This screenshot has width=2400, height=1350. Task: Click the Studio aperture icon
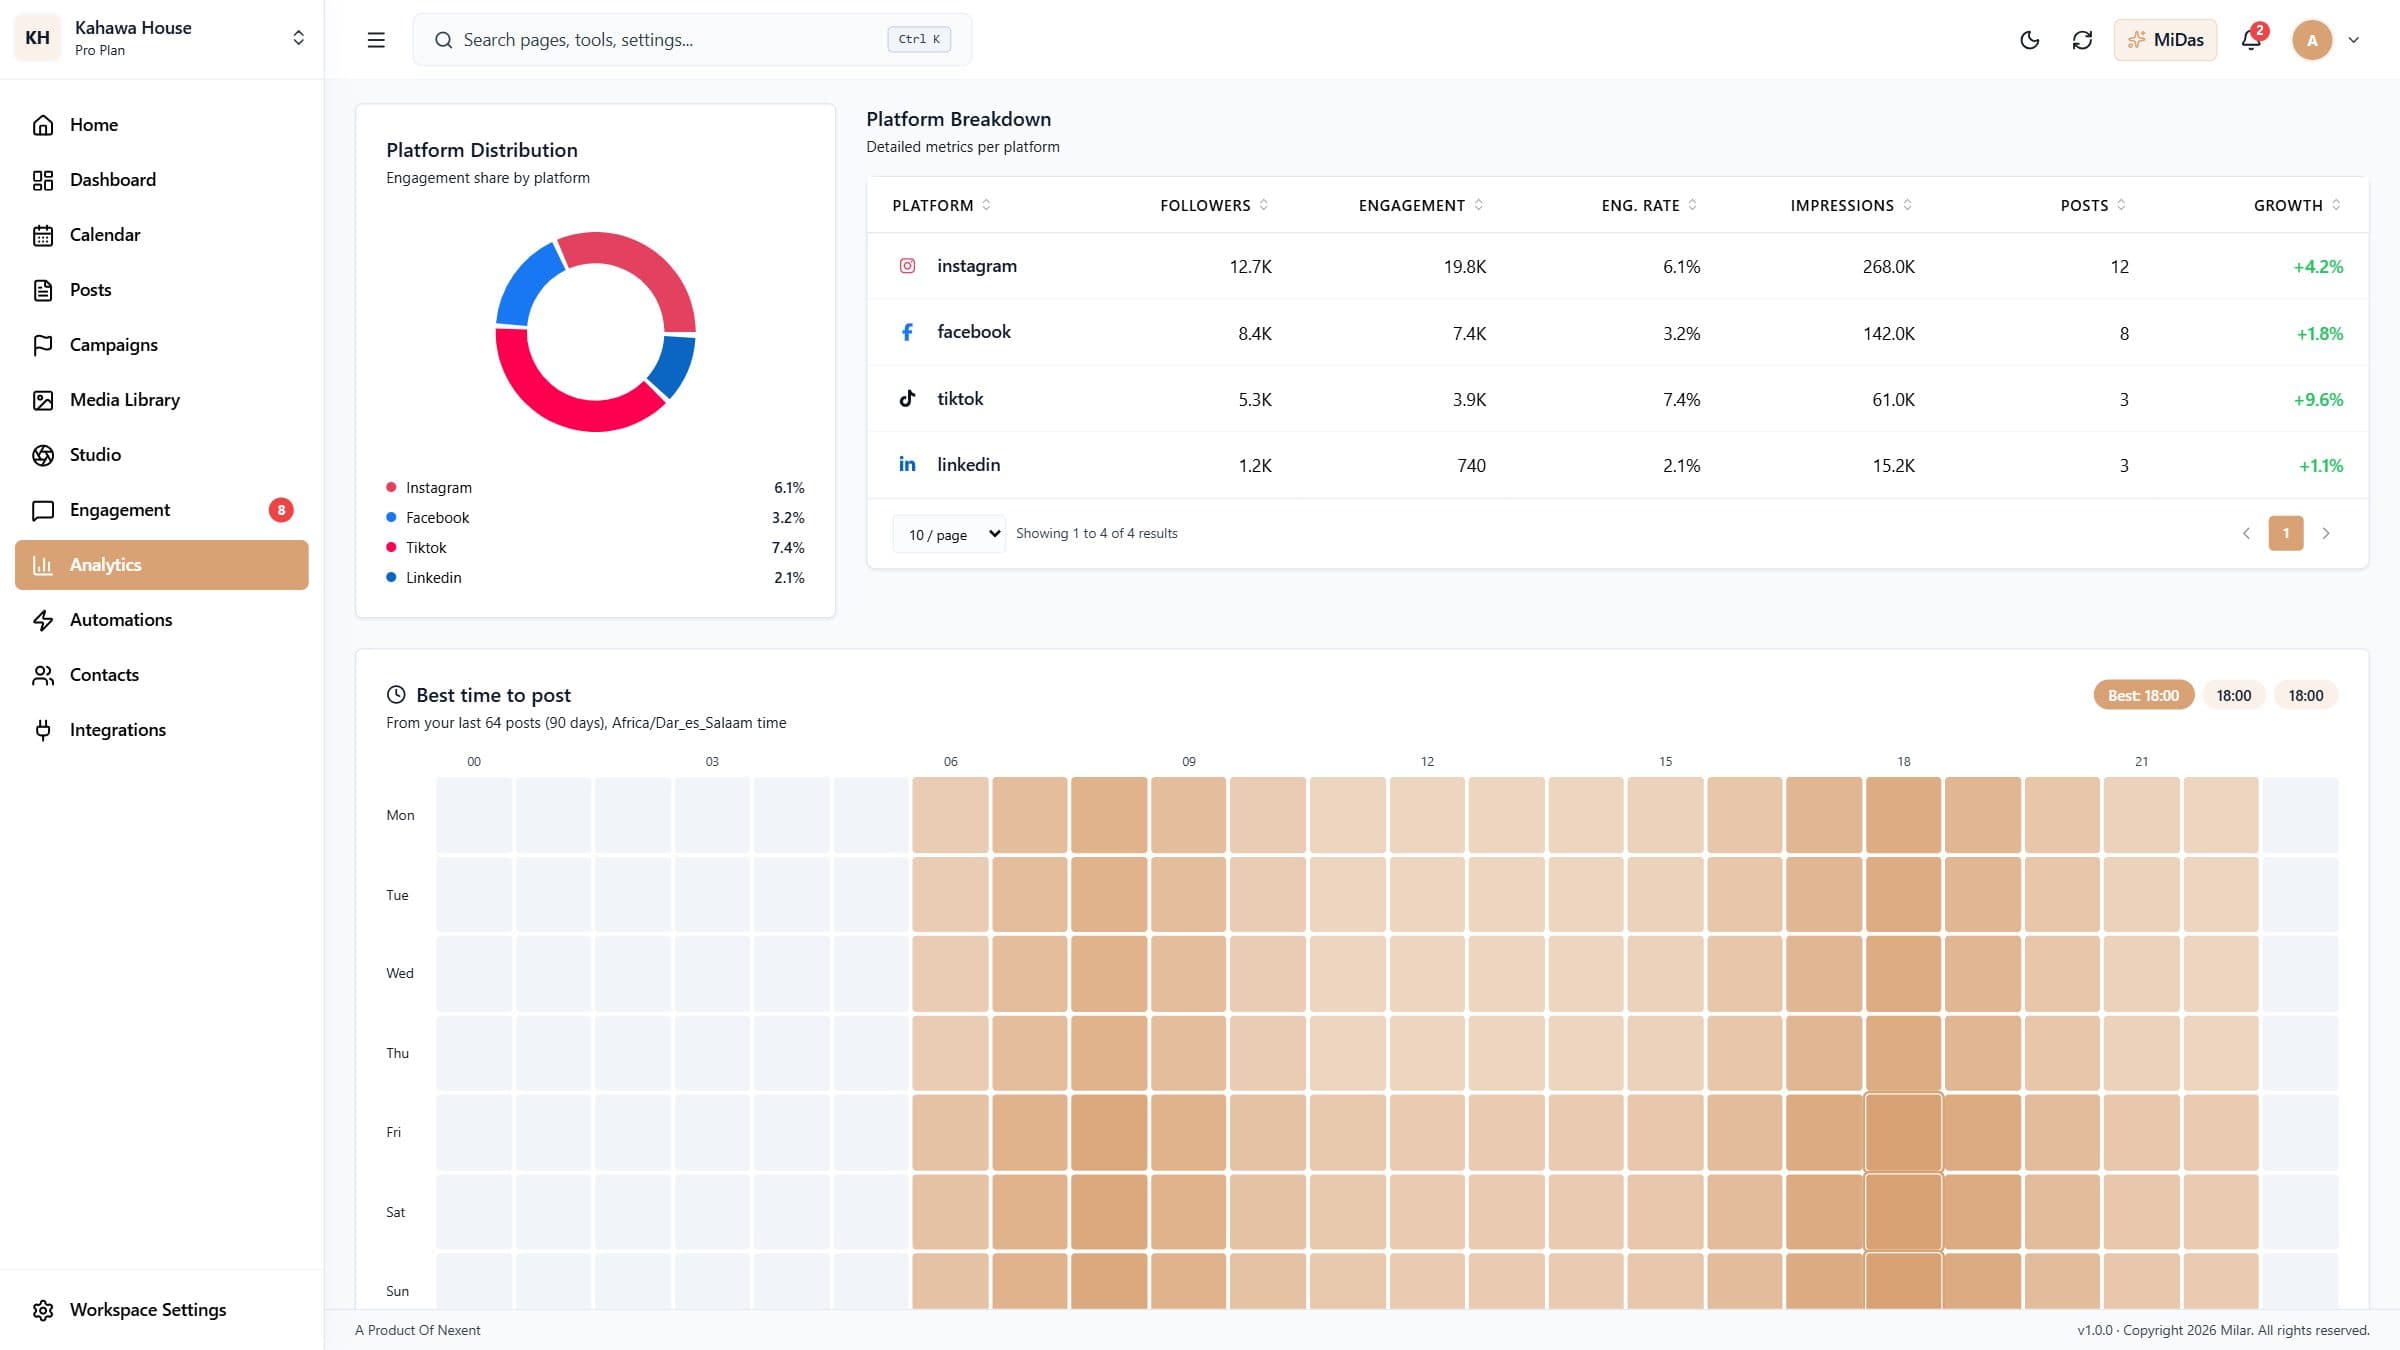43,455
